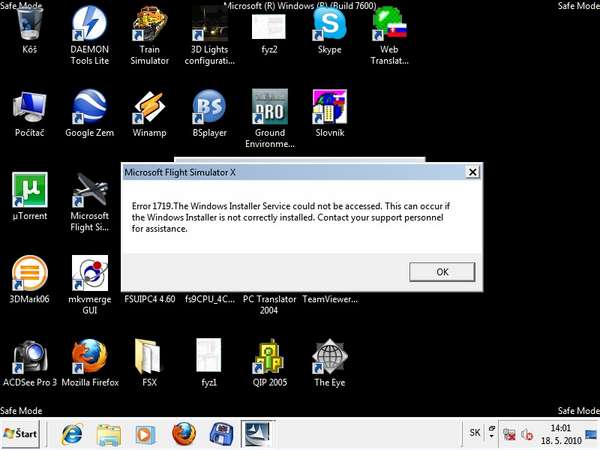Open the FSX folder on desktop
This screenshot has height=450, width=600.
149,356
